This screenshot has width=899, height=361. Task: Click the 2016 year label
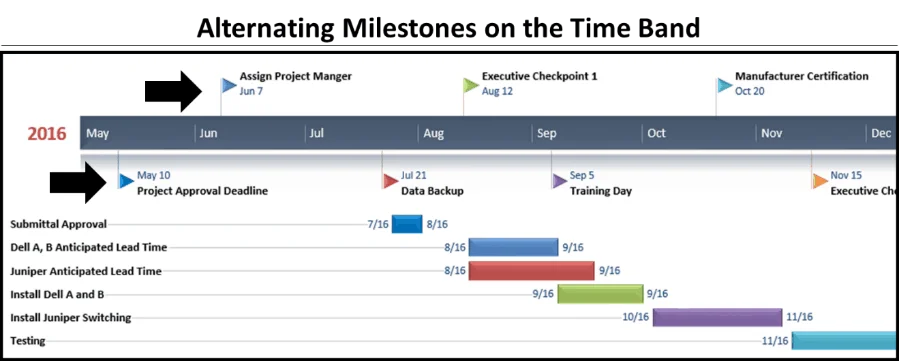(x=47, y=134)
